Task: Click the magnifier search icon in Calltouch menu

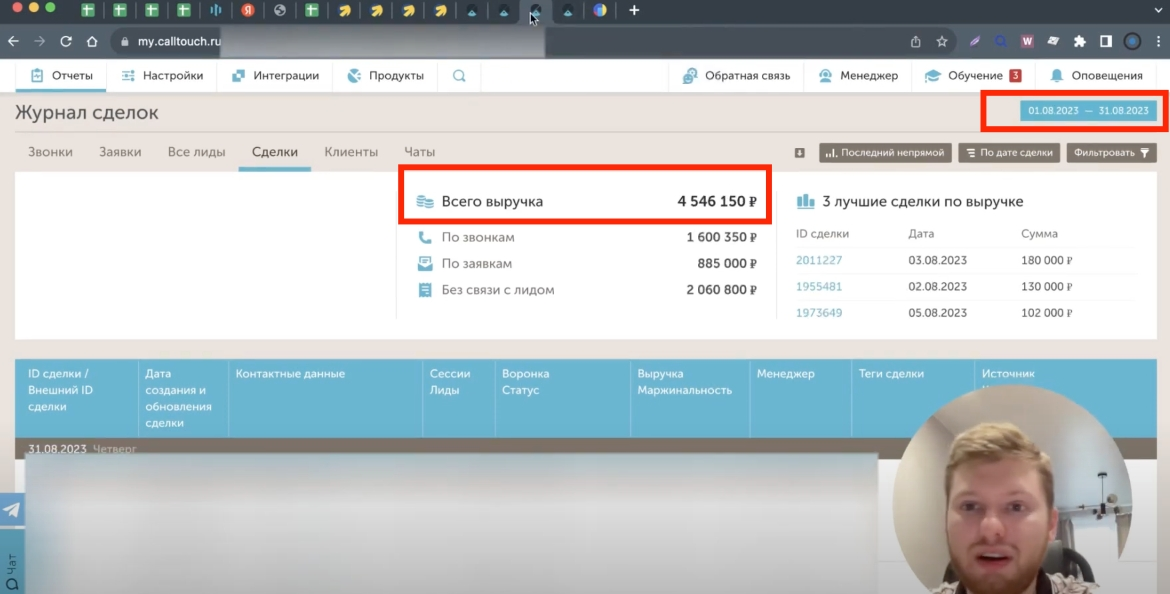Action: coord(459,75)
